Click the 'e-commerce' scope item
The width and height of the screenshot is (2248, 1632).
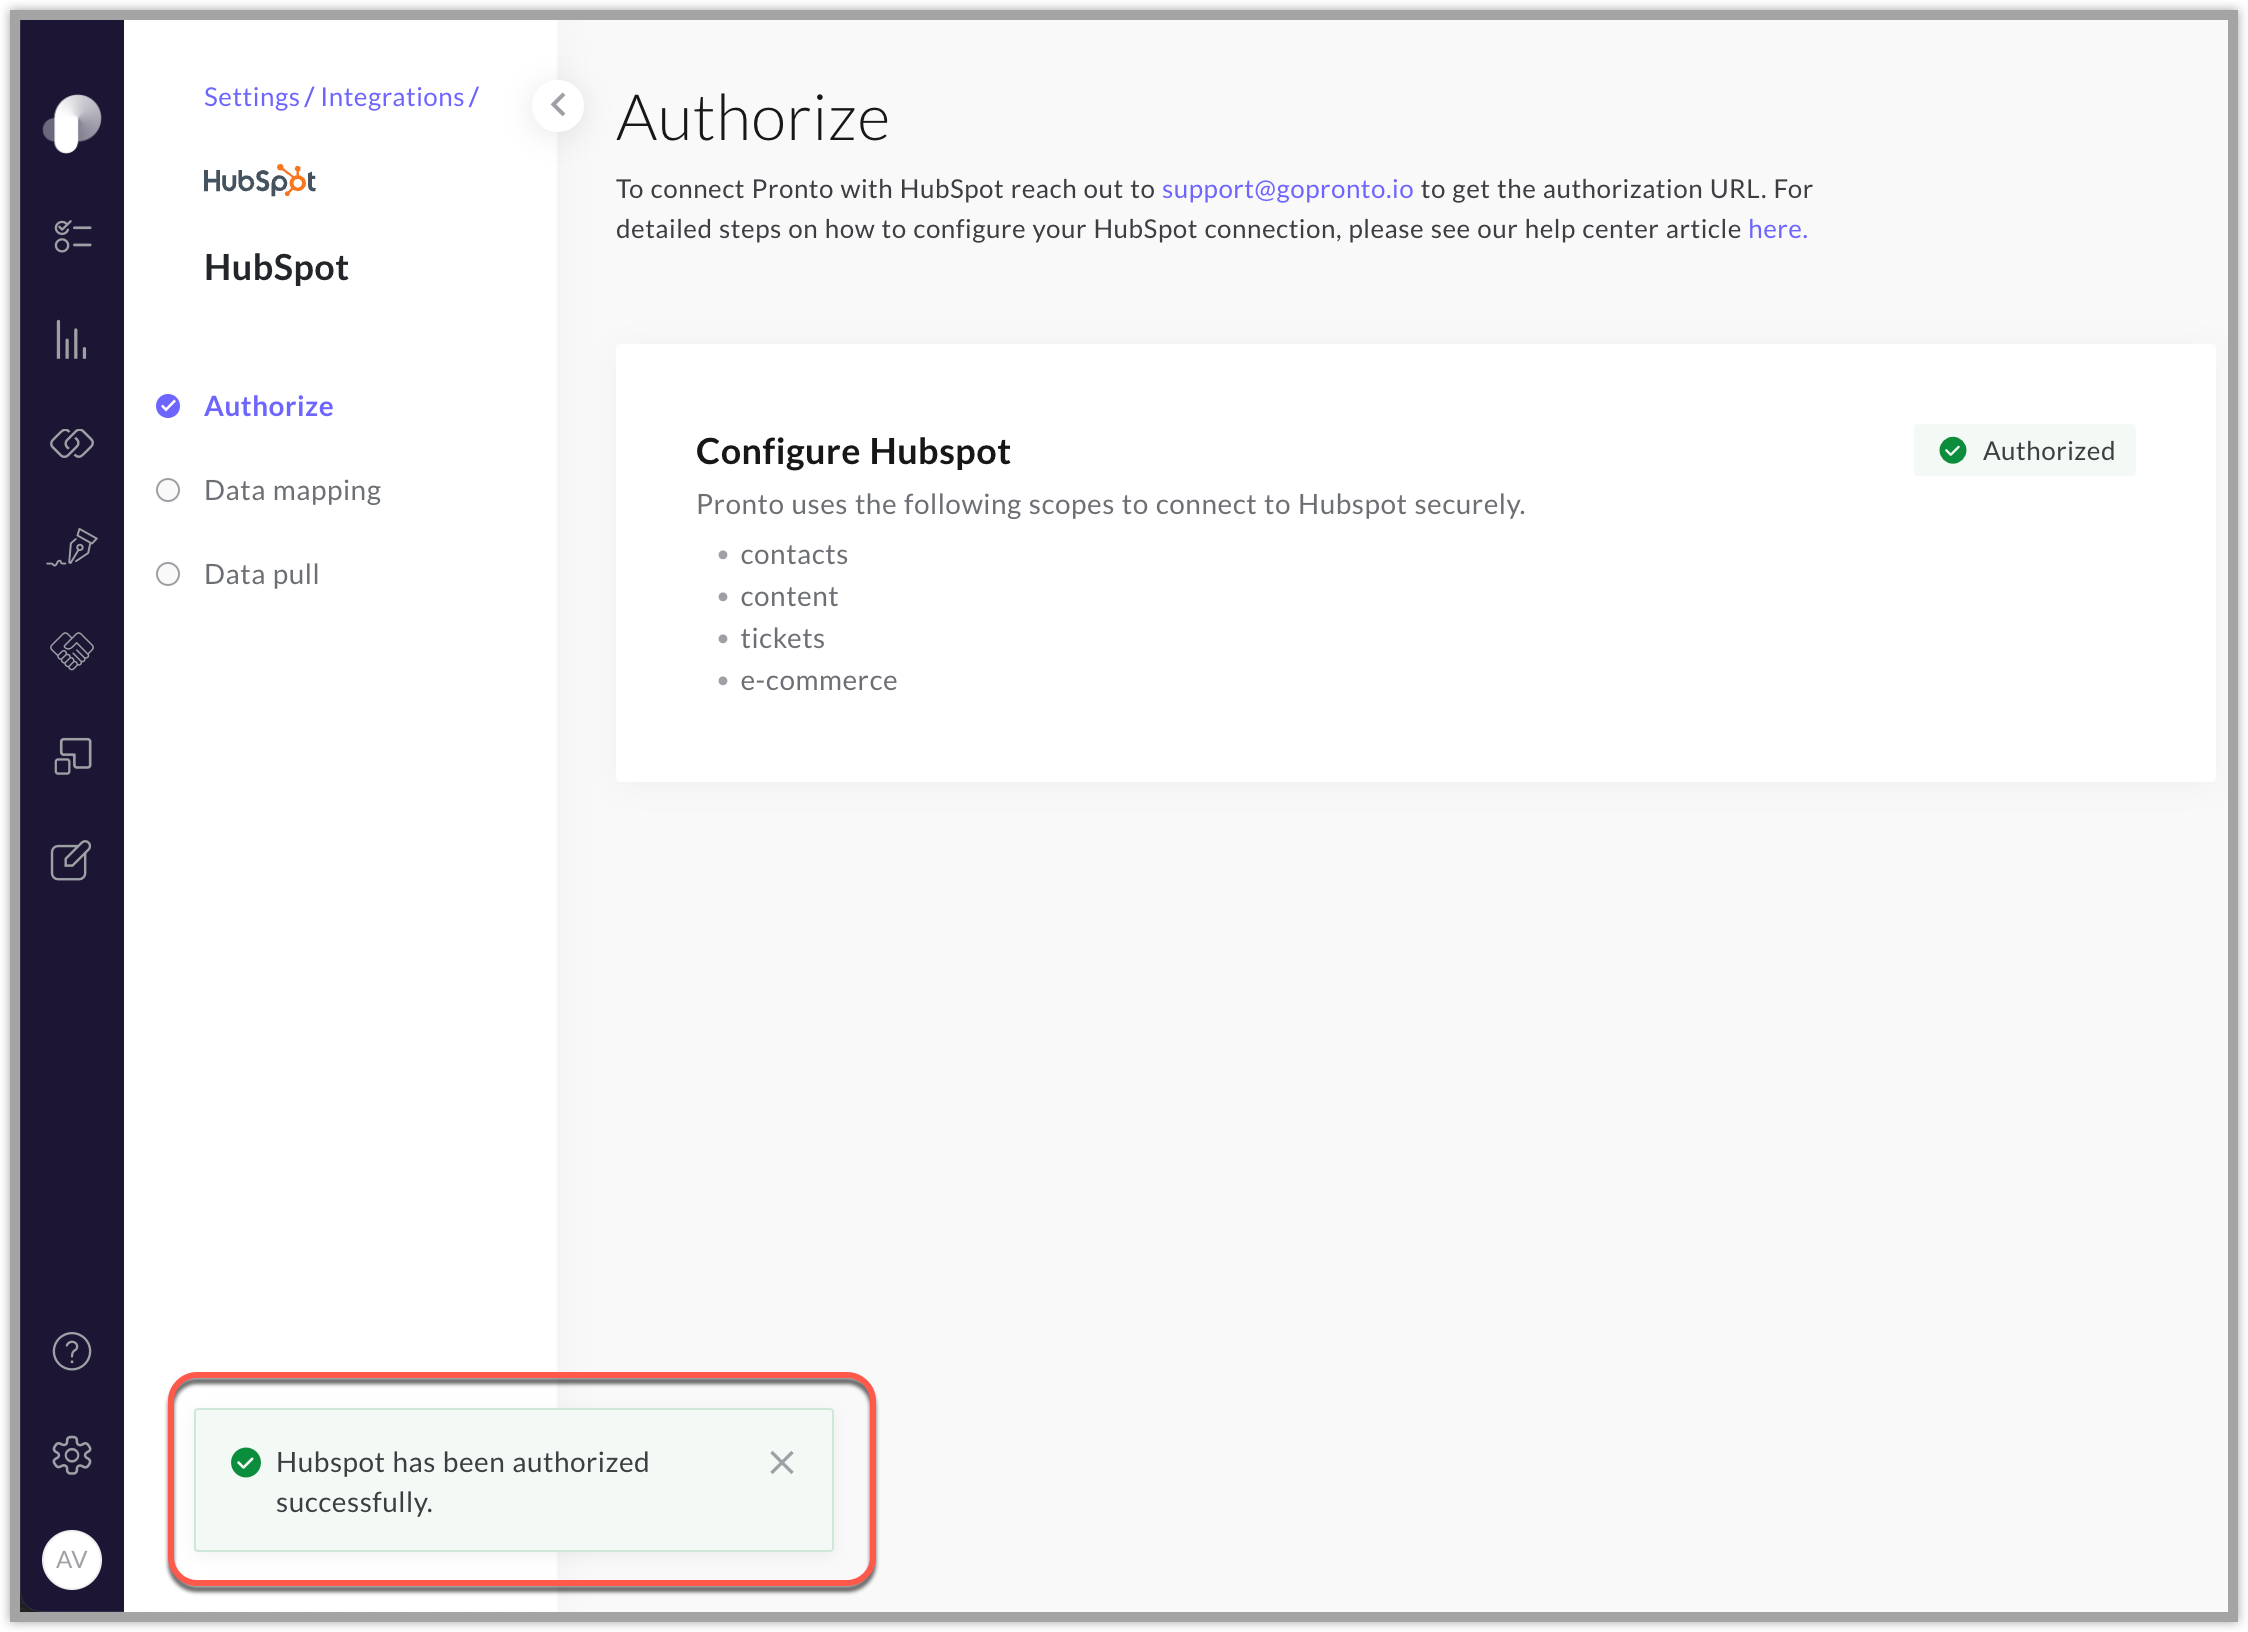818,681
